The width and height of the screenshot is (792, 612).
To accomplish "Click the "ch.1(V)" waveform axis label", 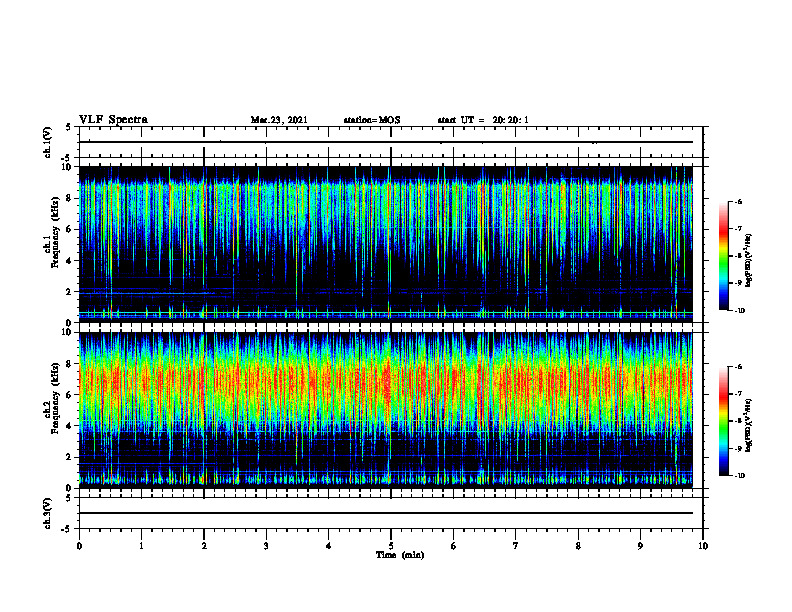I will click(47, 142).
